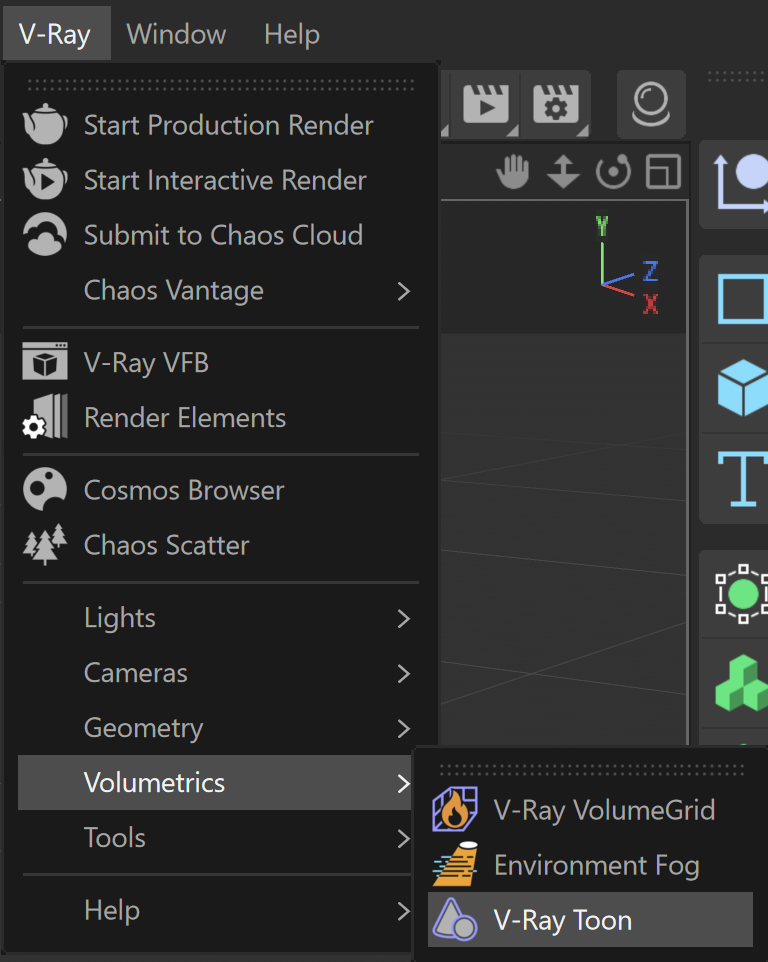
Task: Expand the Cameras submenu
Action: click(218, 673)
